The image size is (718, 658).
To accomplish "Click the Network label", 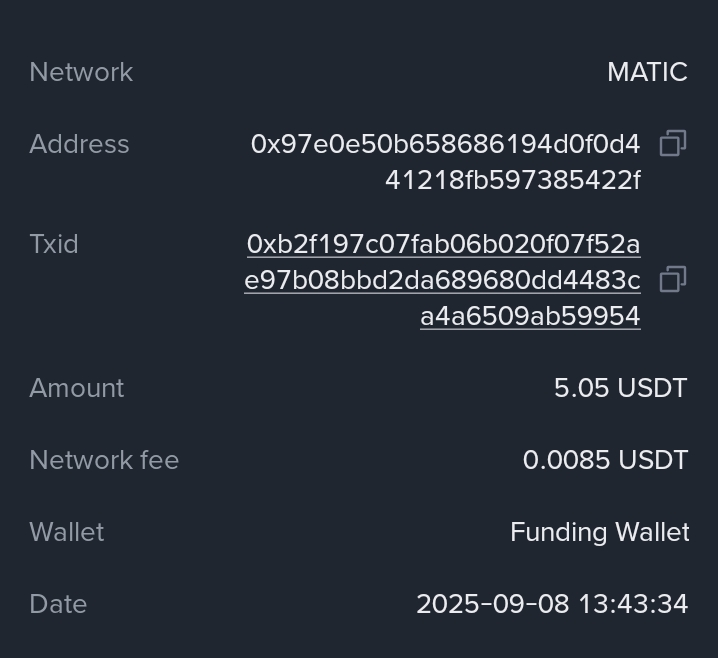I will pyautogui.click(x=81, y=72).
